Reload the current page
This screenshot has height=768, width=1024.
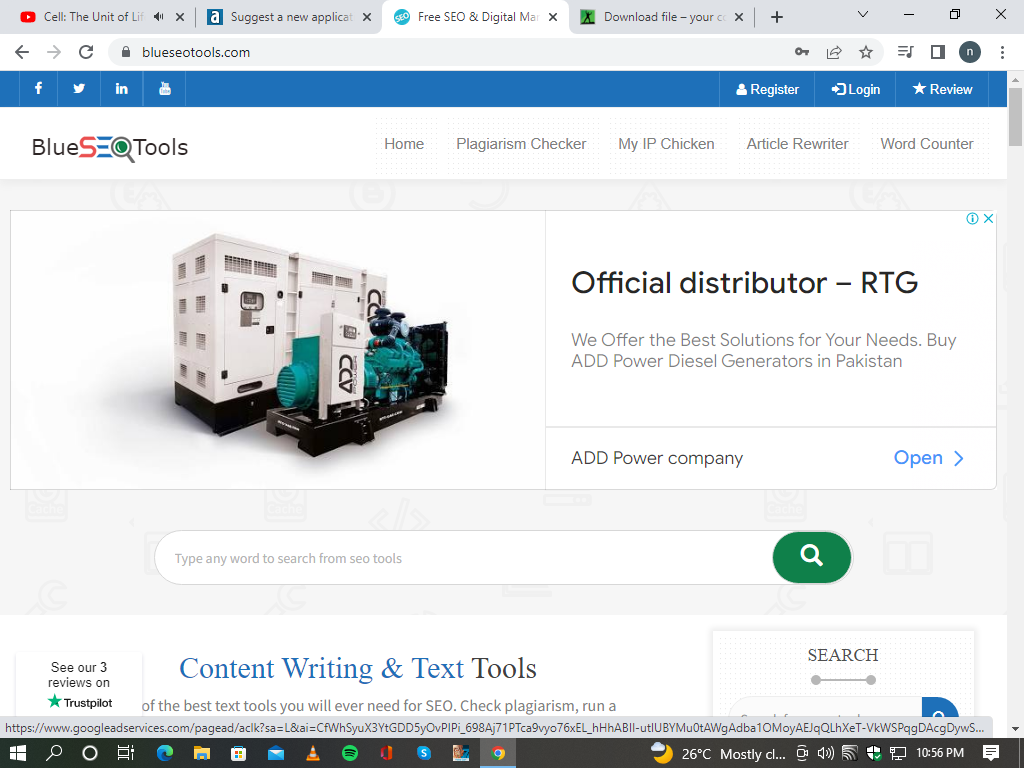(86, 52)
